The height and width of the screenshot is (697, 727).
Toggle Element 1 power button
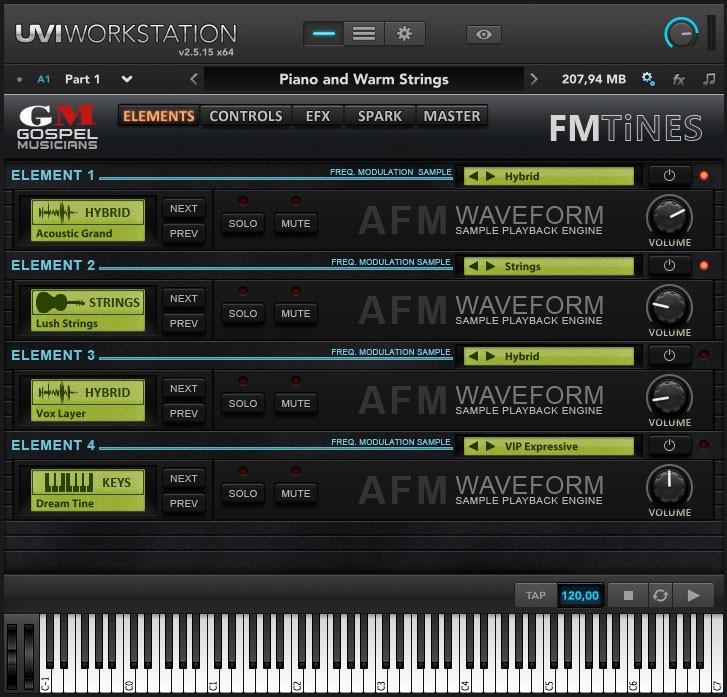(x=669, y=176)
